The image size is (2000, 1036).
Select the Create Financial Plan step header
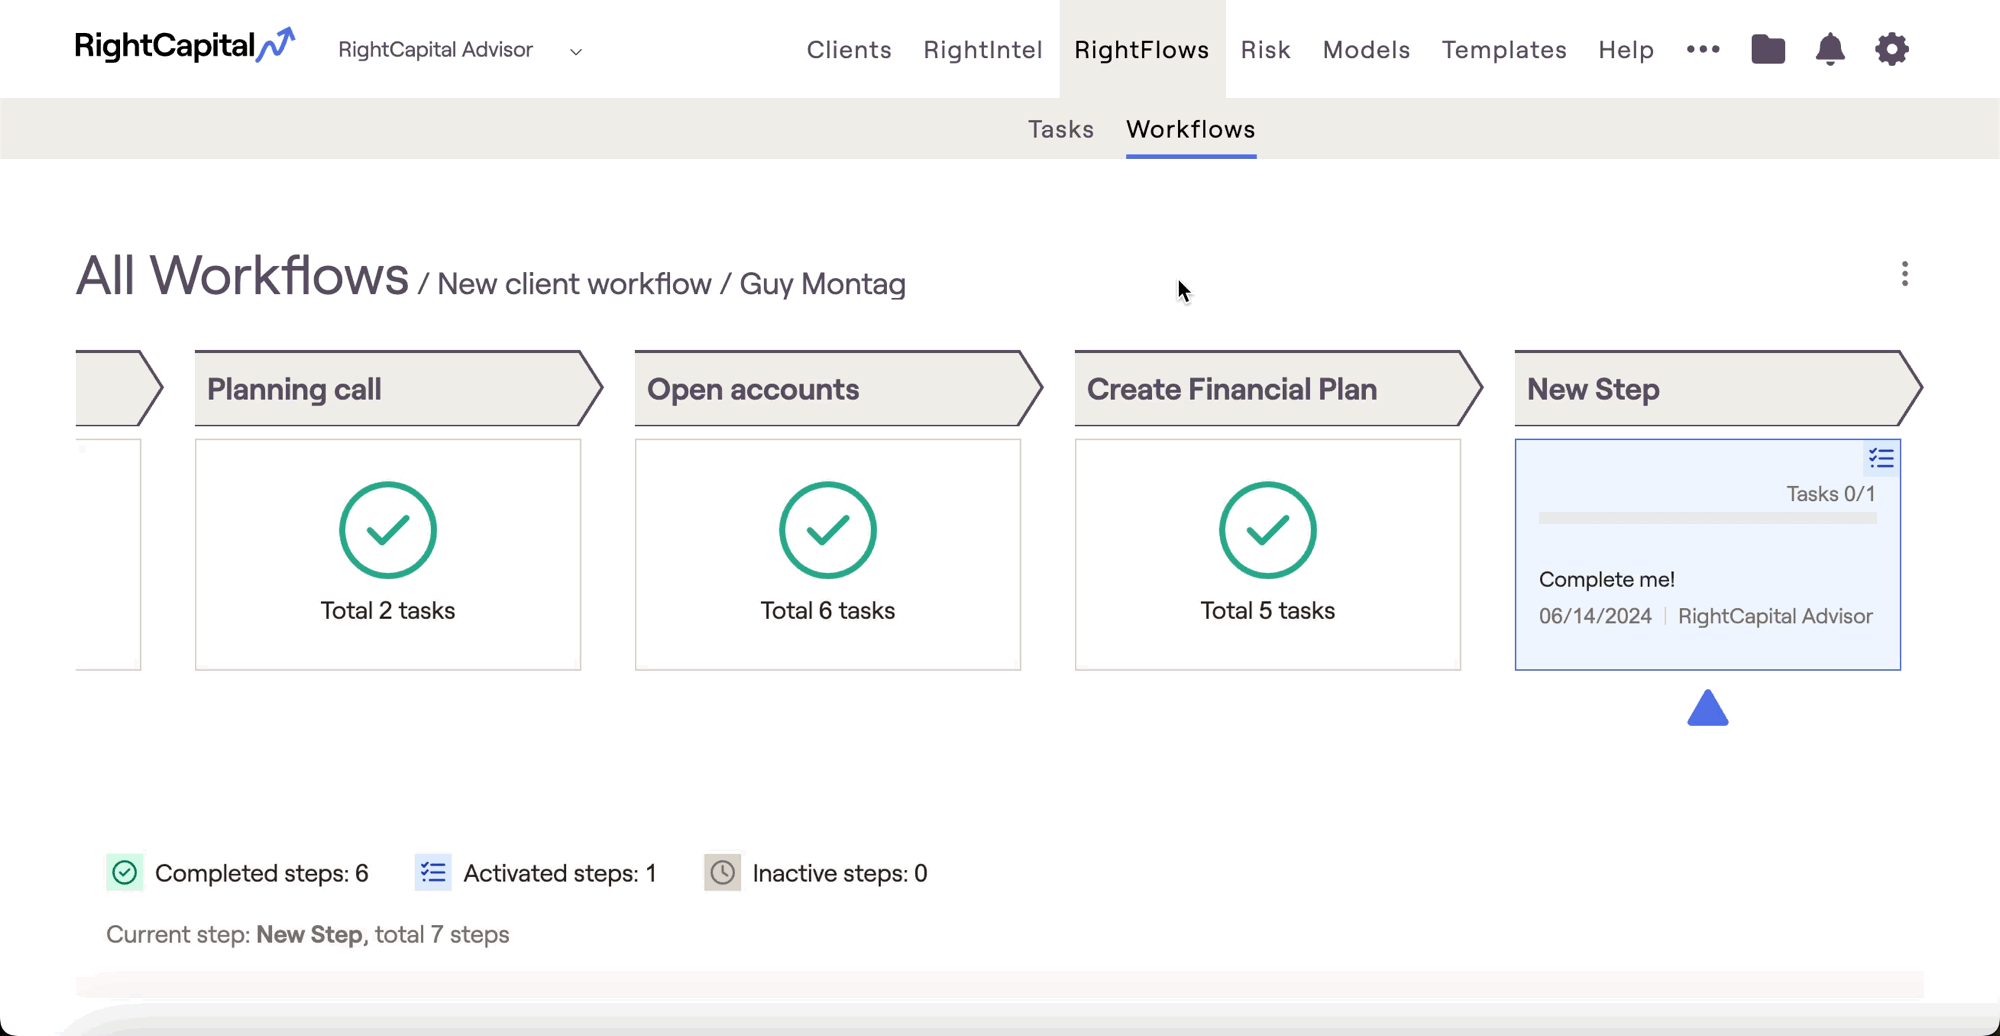pyautogui.click(x=1278, y=388)
